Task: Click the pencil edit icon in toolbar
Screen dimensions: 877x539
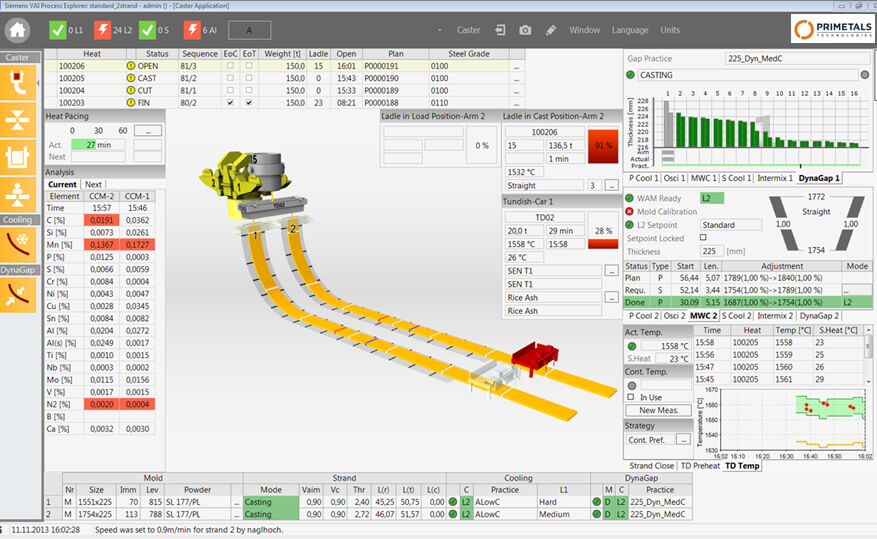Action: pyautogui.click(x=551, y=30)
